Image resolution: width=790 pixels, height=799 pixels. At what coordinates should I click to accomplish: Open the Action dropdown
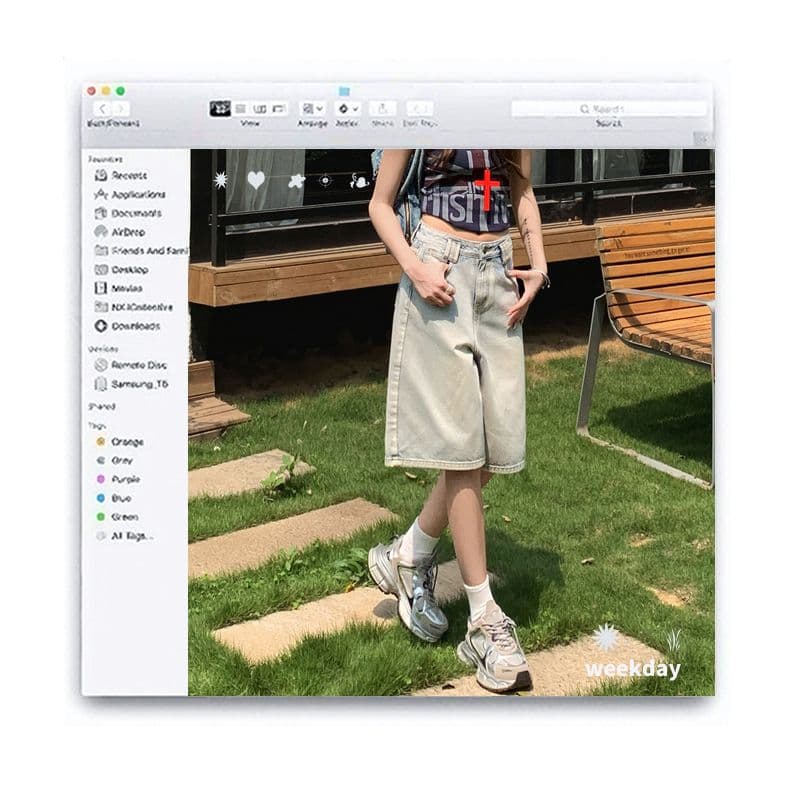(348, 109)
